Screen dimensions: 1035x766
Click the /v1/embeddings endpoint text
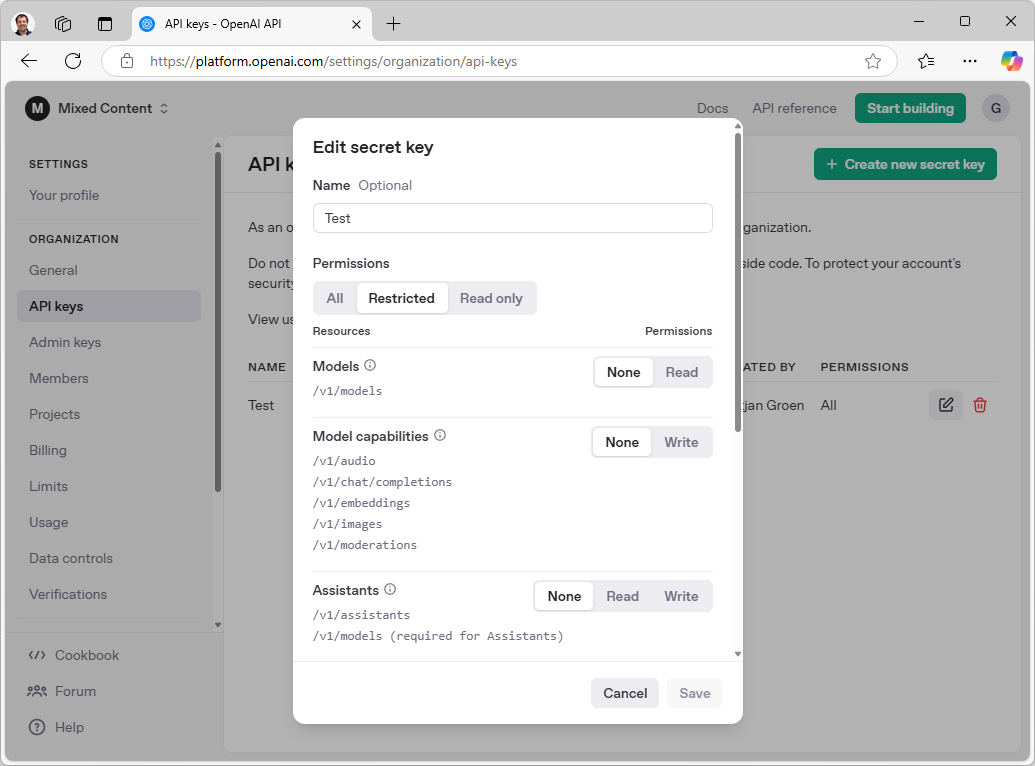(x=361, y=503)
